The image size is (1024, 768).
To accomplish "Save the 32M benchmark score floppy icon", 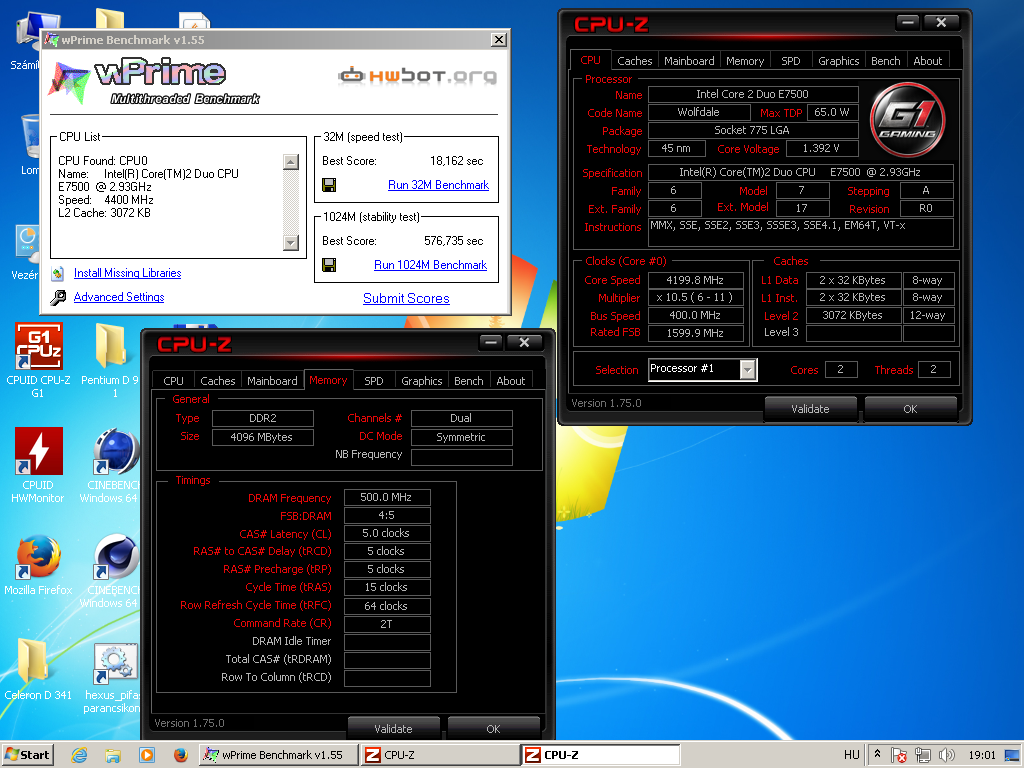I will tap(329, 185).
